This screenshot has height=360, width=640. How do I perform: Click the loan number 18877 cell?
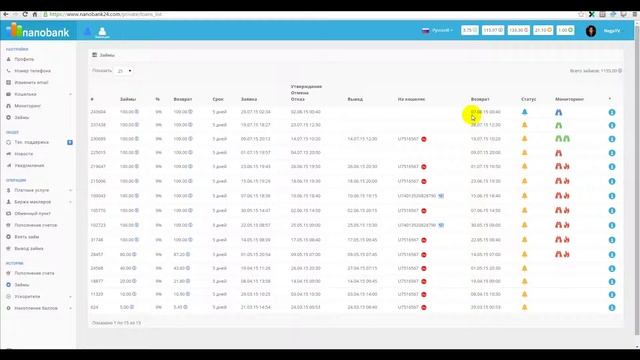point(97,281)
